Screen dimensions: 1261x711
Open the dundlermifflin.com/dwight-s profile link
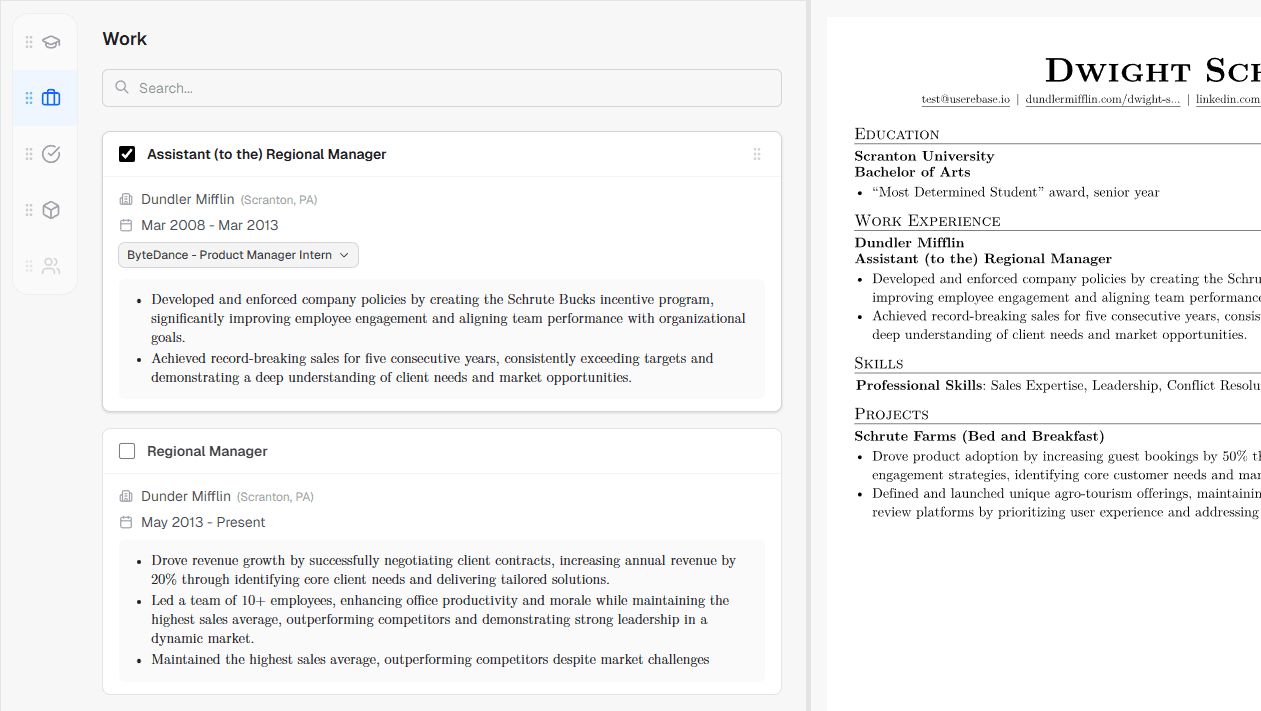tap(1102, 99)
